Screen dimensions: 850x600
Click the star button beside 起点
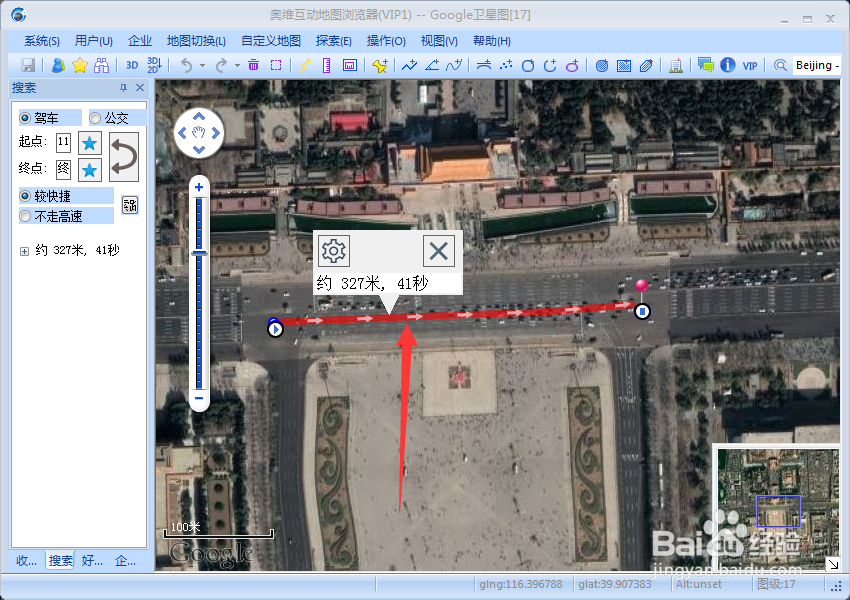tap(89, 143)
